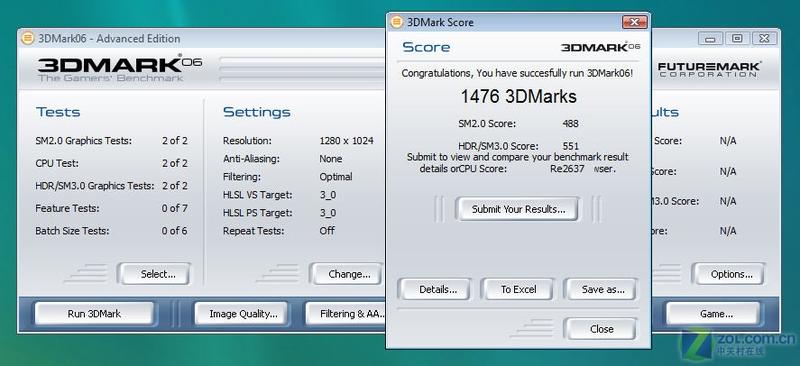Screen dimensions: 800x366
Task: Click the 3DMark Score dialog title icon
Action: [x=396, y=22]
